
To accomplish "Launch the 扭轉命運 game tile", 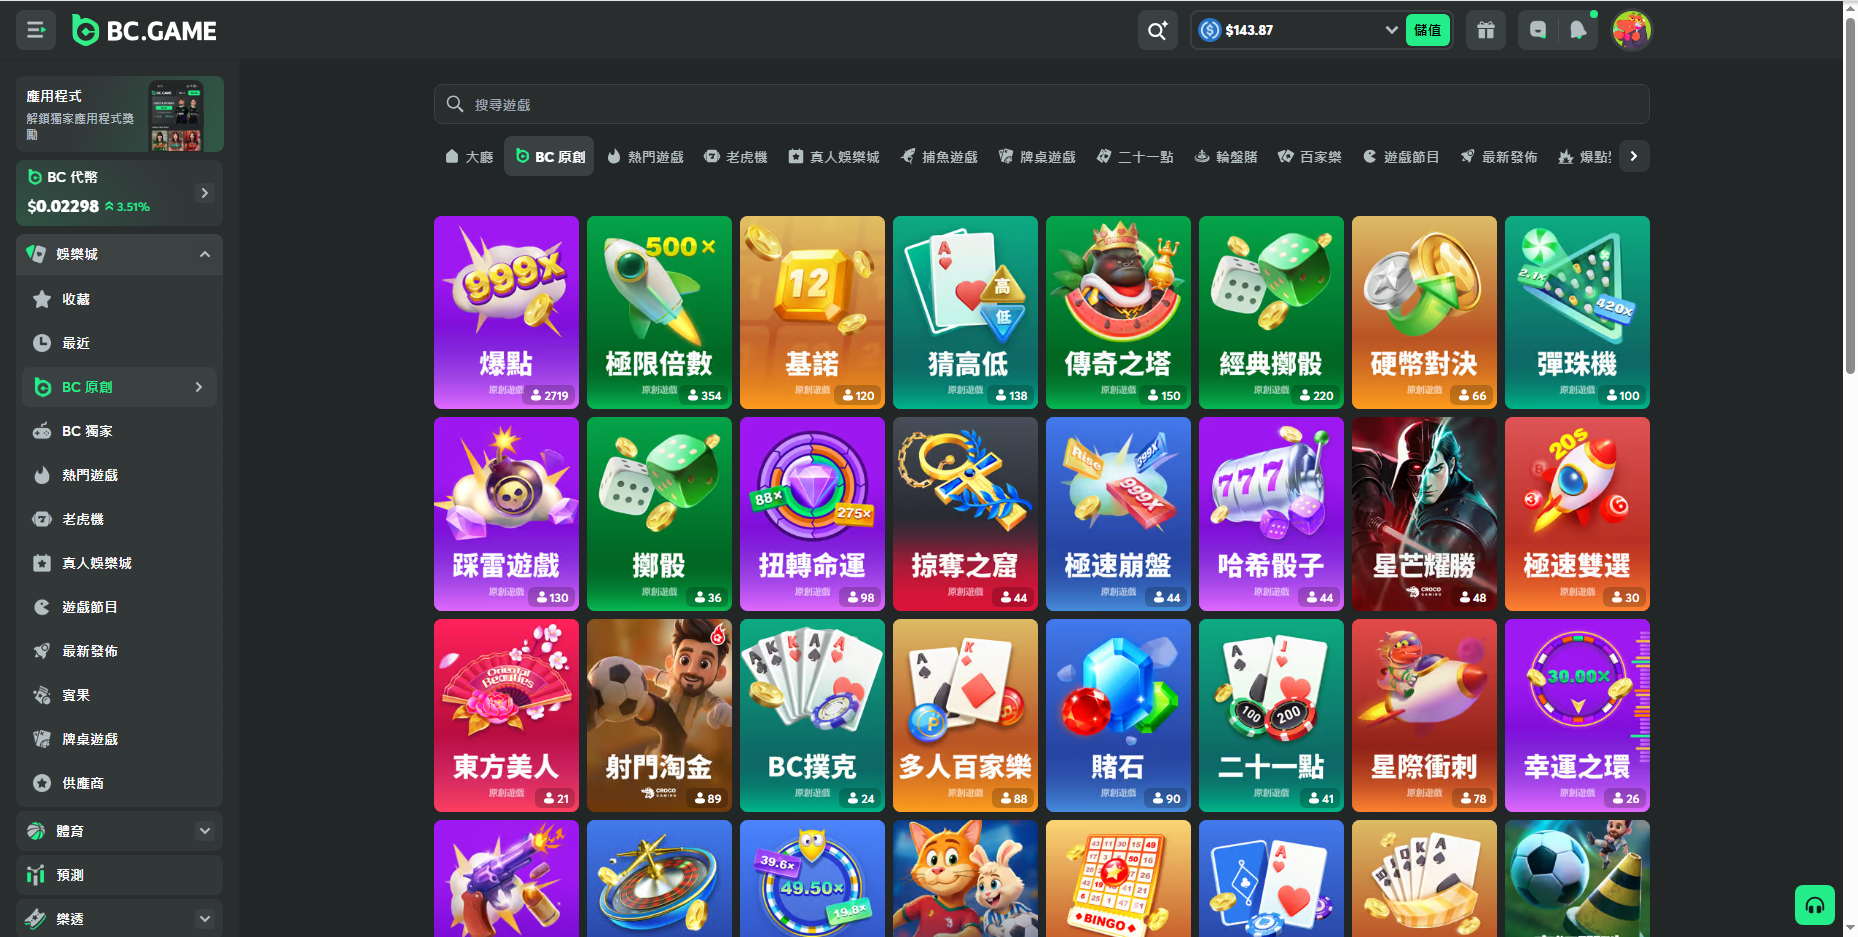I will [x=812, y=514].
